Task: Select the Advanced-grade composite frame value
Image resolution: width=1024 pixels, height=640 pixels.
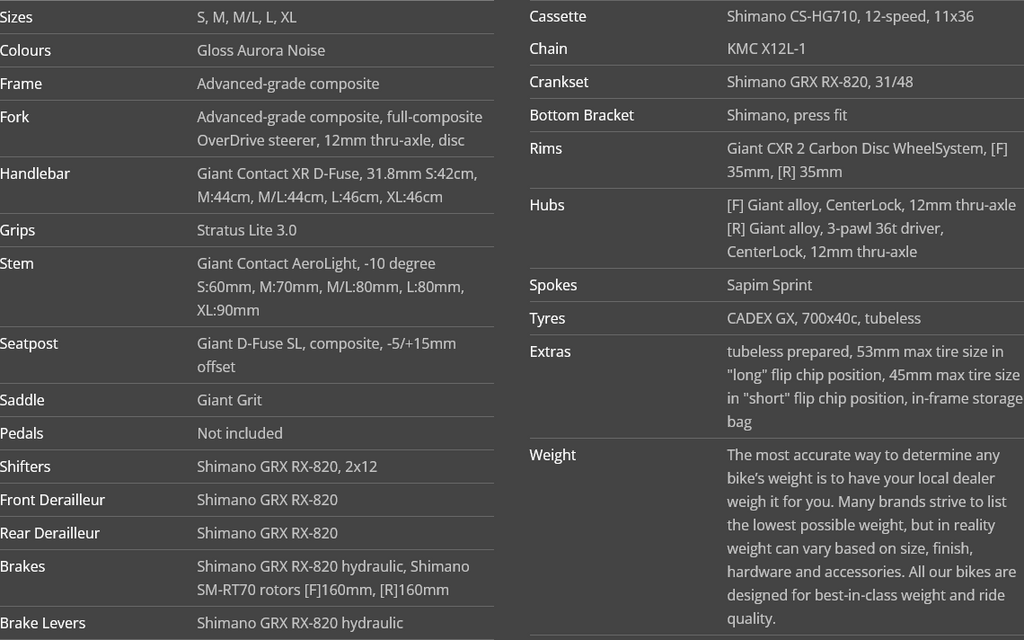Action: click(x=288, y=84)
